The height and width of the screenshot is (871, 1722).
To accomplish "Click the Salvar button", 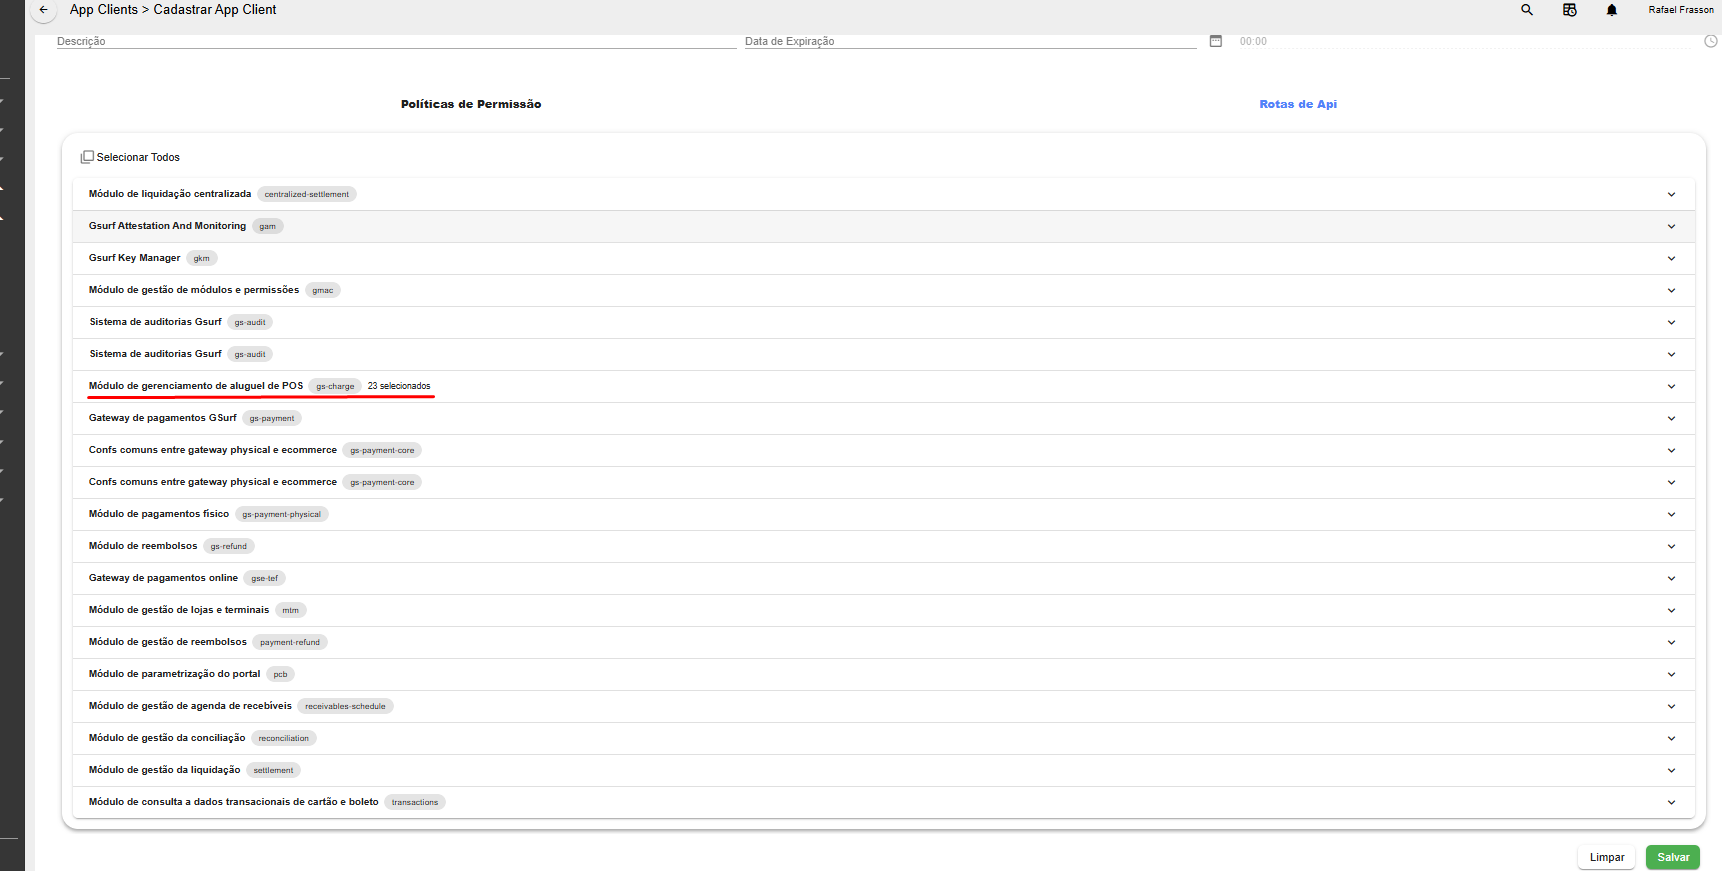I will click(x=1672, y=857).
